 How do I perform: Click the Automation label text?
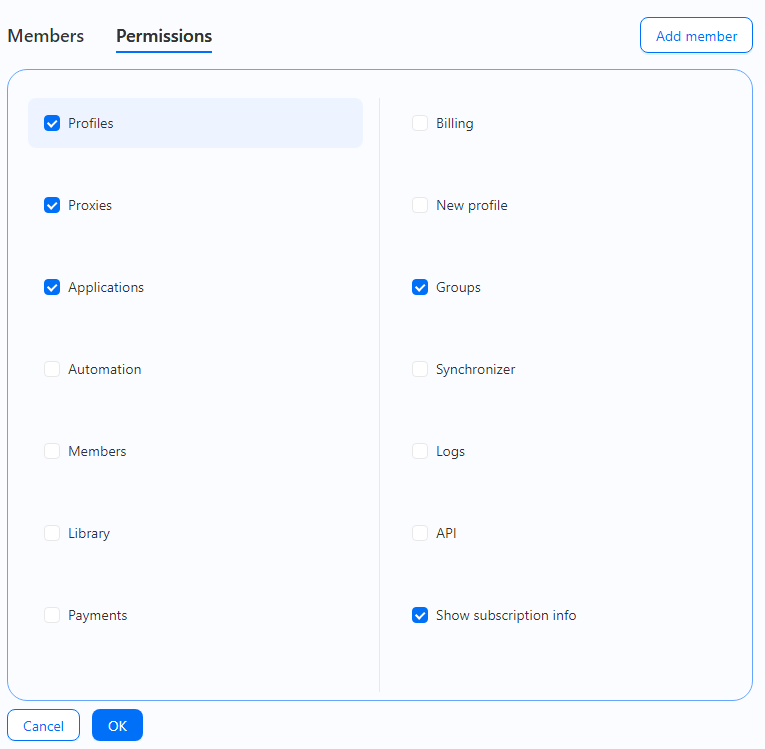[105, 369]
